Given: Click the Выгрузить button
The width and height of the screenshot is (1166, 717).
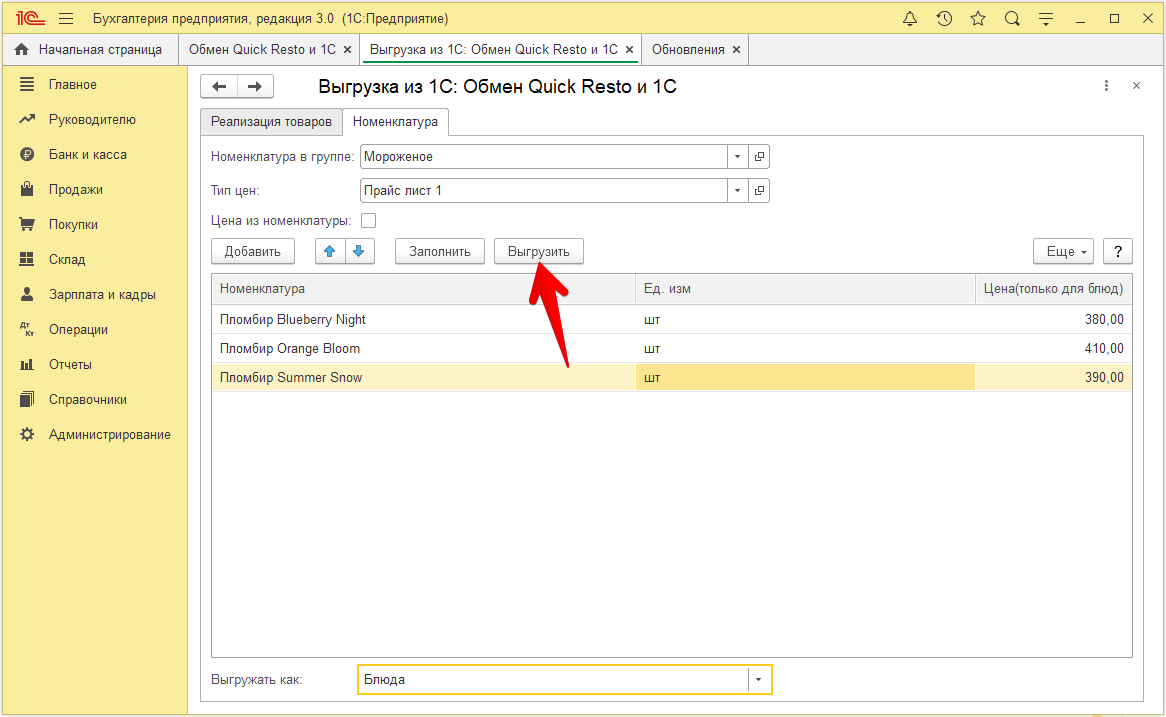Looking at the screenshot, I should [x=538, y=251].
